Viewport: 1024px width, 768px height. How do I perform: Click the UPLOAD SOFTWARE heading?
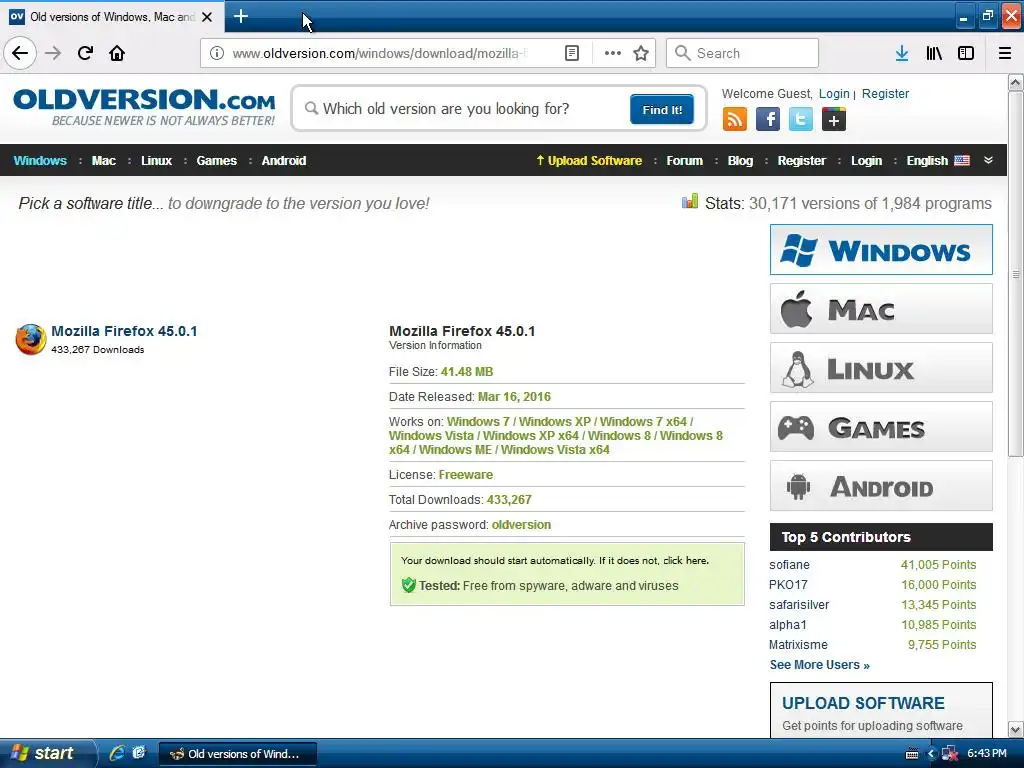tap(863, 703)
